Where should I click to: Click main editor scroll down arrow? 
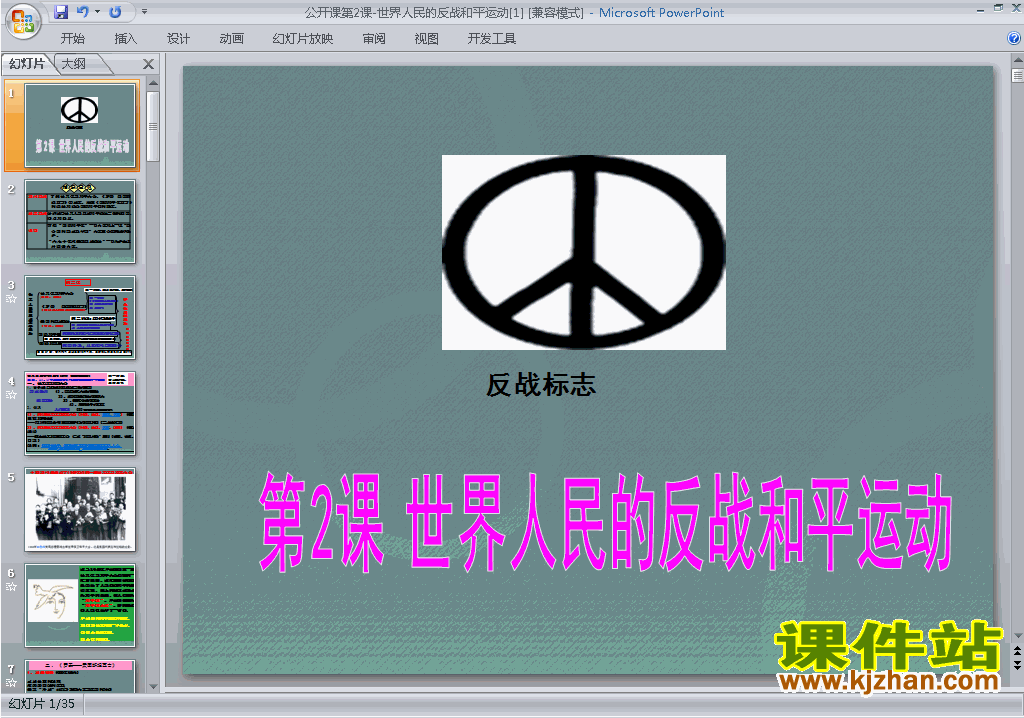[x=1017, y=636]
